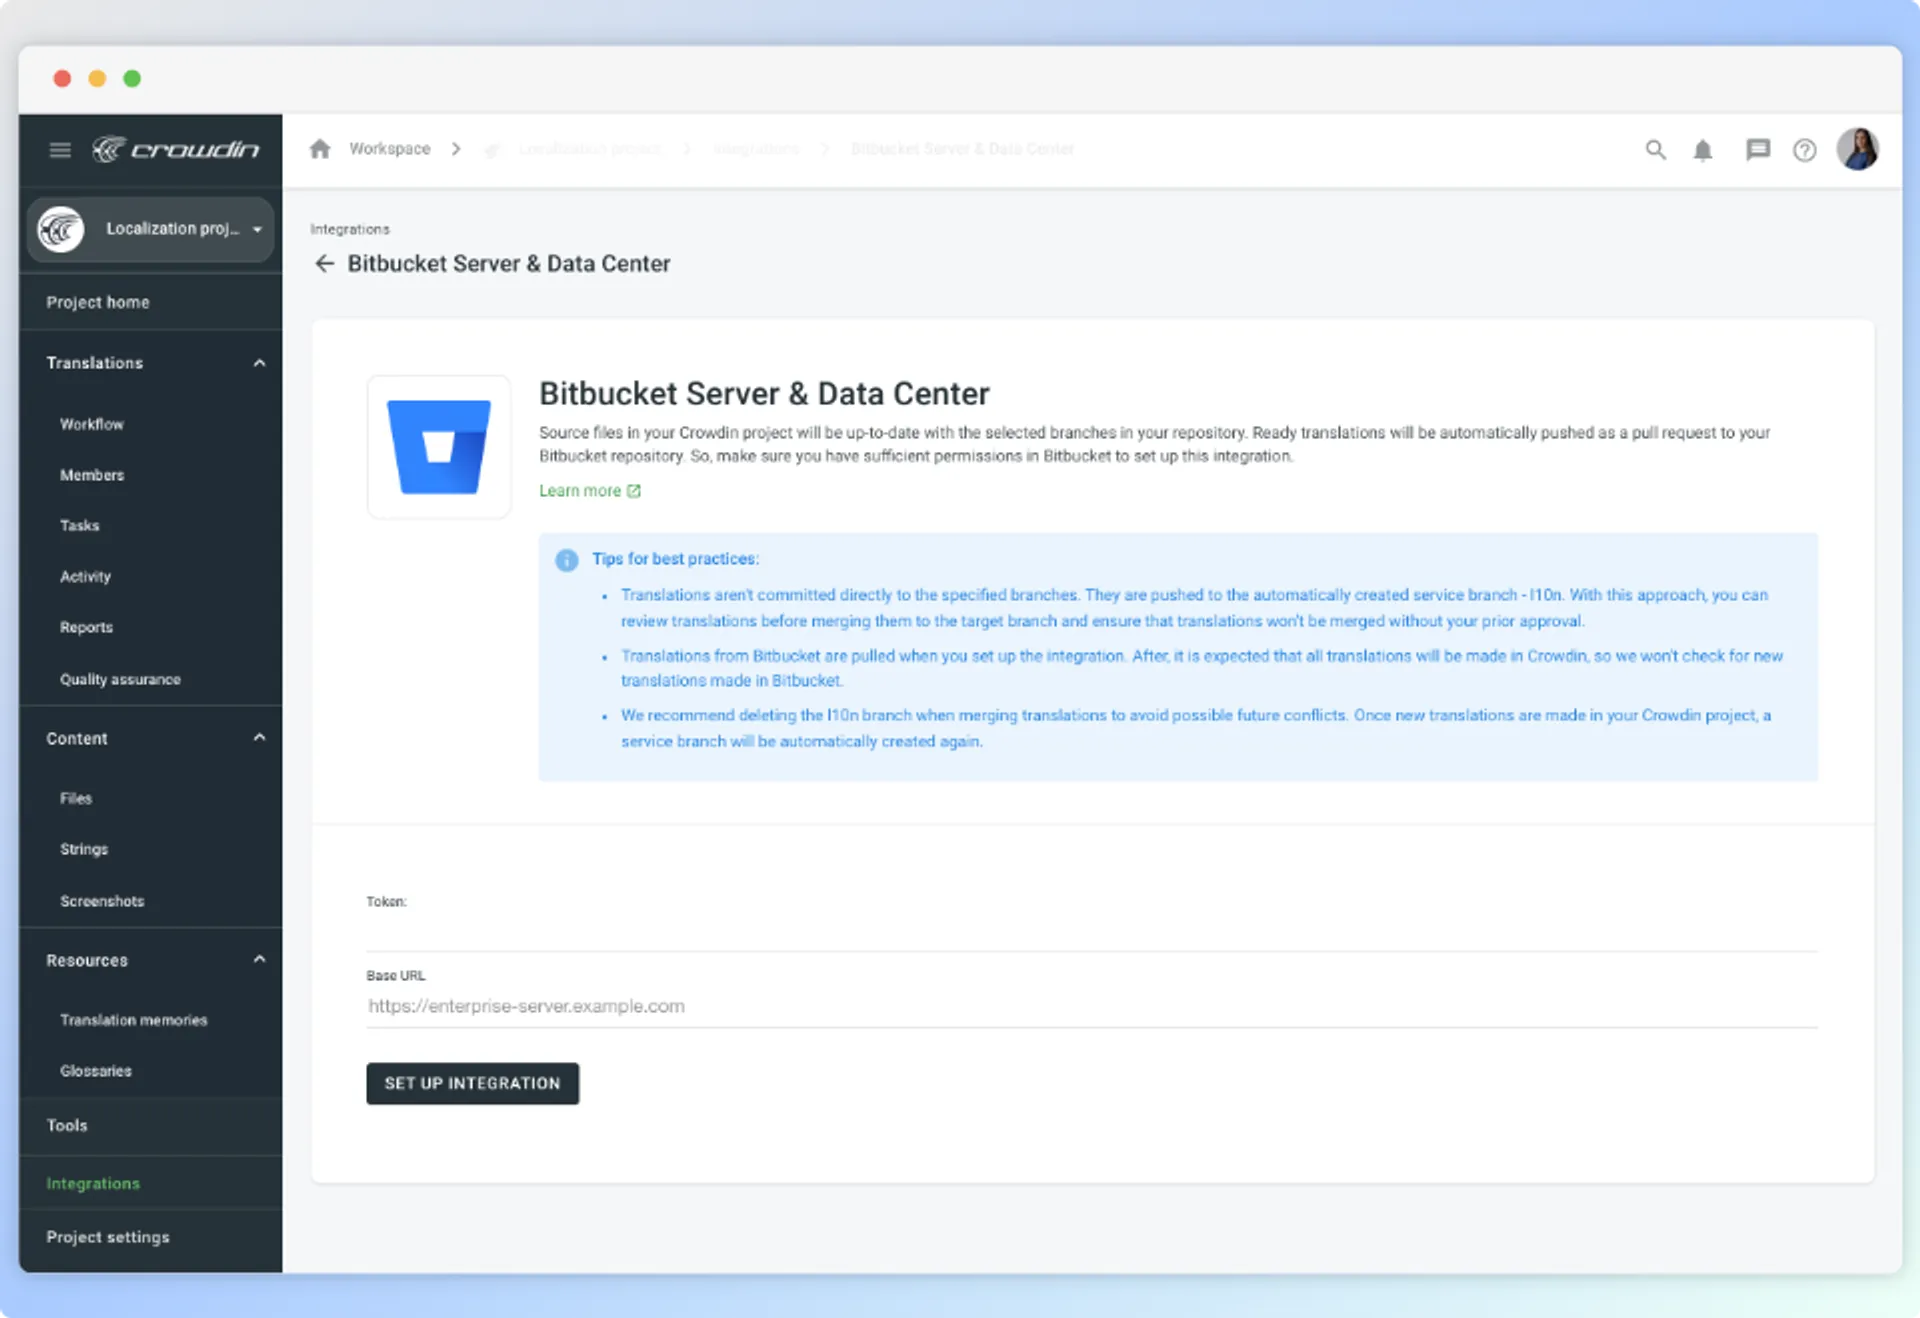Screen dimensions: 1920x1318
Task: Open Project settings
Action: click(108, 1237)
